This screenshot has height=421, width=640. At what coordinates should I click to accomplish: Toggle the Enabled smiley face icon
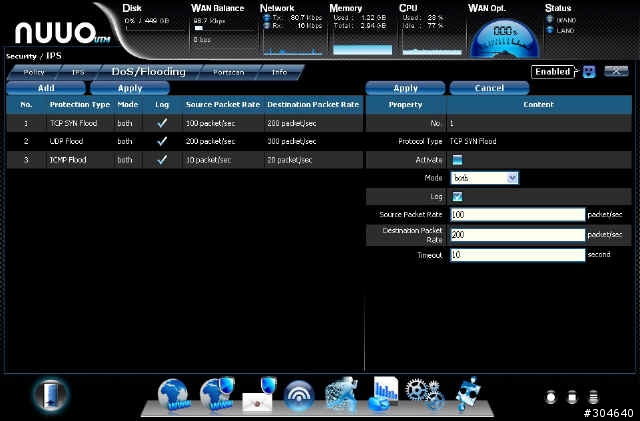pyautogui.click(x=589, y=72)
